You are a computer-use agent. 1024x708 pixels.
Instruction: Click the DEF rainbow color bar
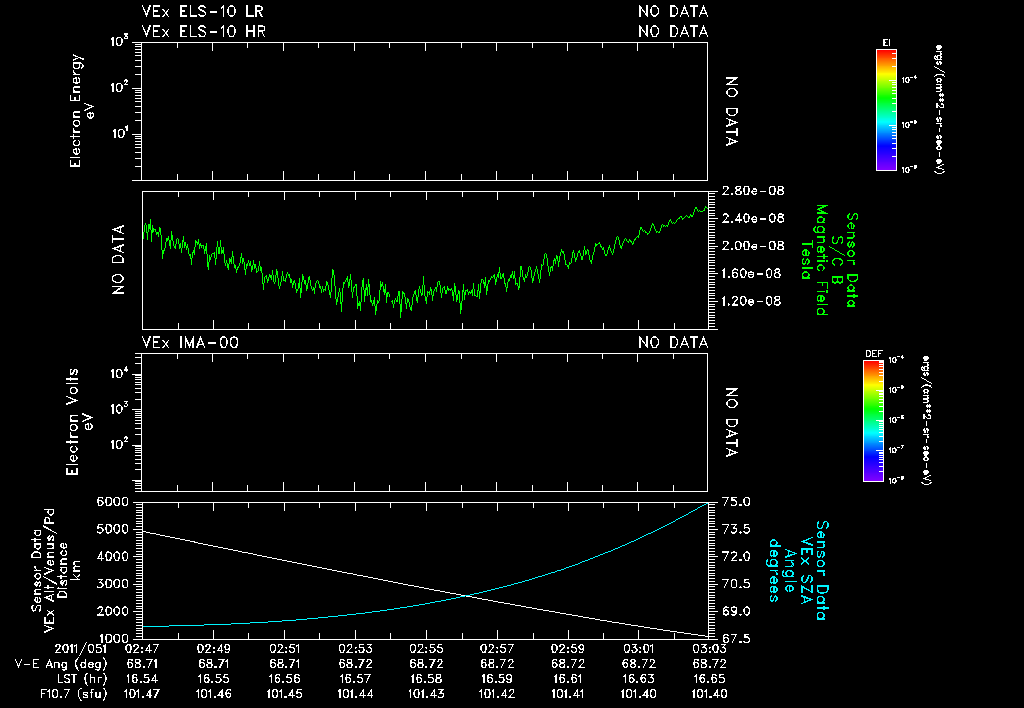pyautogui.click(x=873, y=421)
